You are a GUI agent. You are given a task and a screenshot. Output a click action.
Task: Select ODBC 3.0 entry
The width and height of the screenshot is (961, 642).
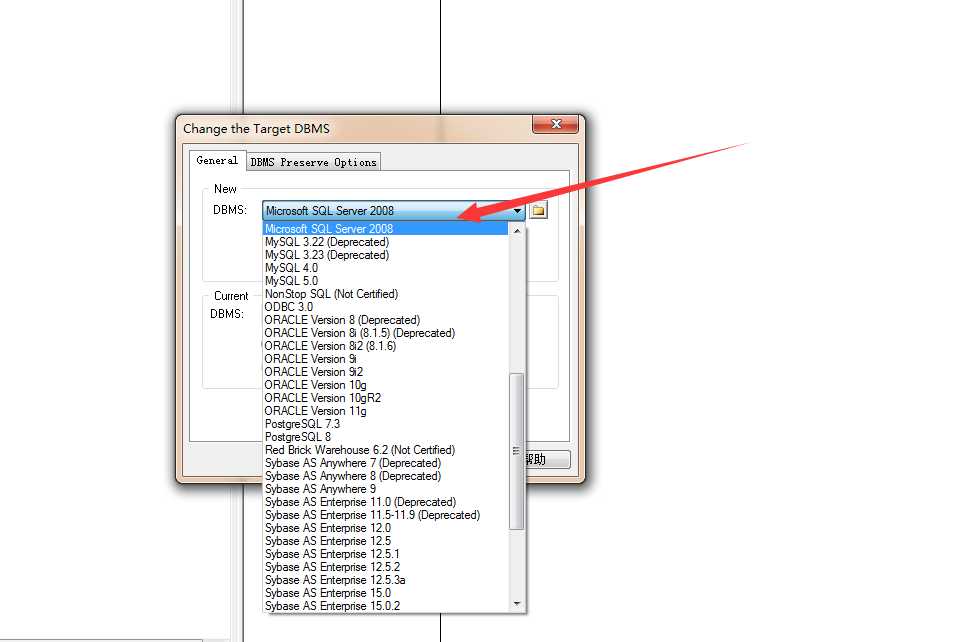[386, 307]
